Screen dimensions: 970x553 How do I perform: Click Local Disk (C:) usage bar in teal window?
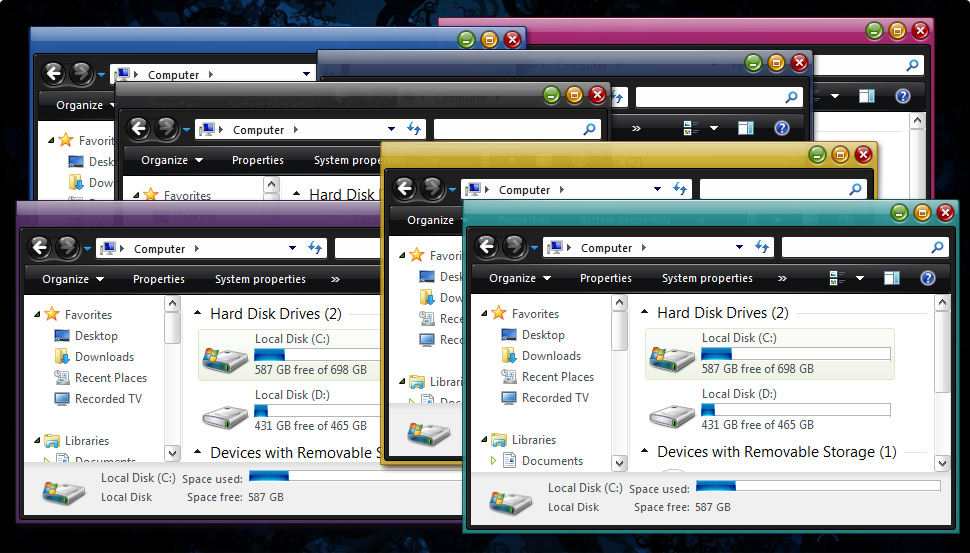coord(796,354)
